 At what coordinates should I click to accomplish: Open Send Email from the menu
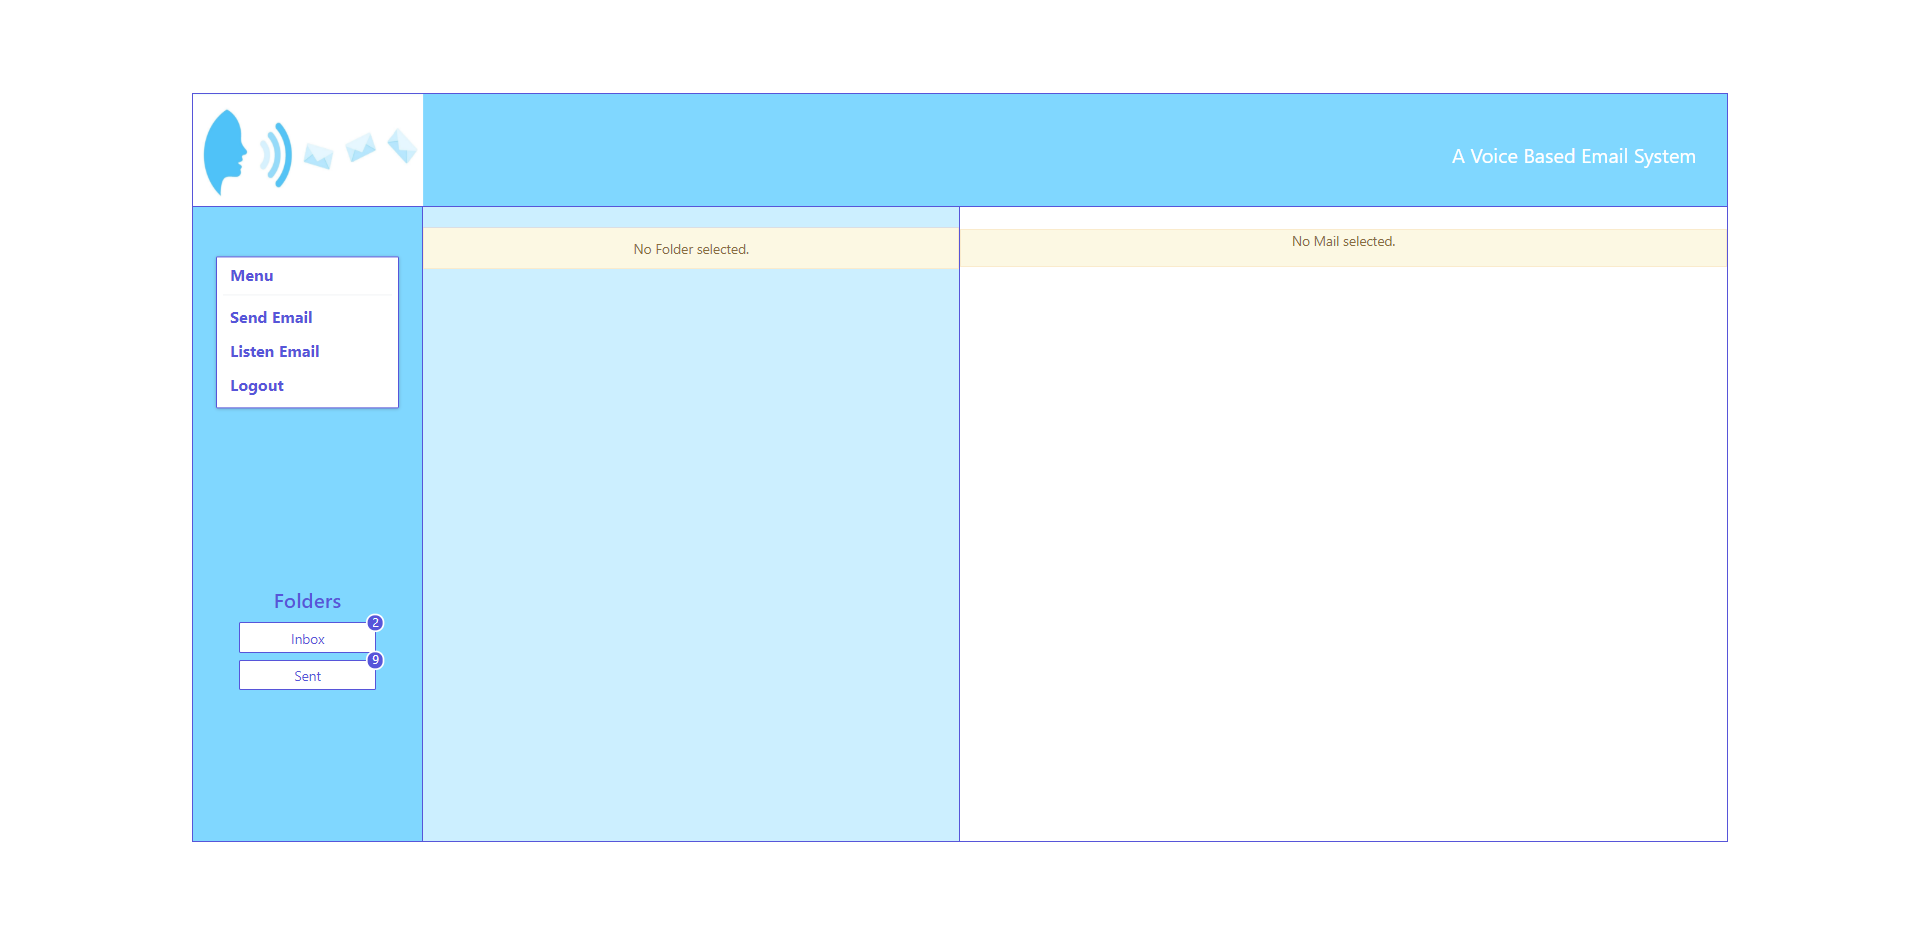pyautogui.click(x=271, y=318)
